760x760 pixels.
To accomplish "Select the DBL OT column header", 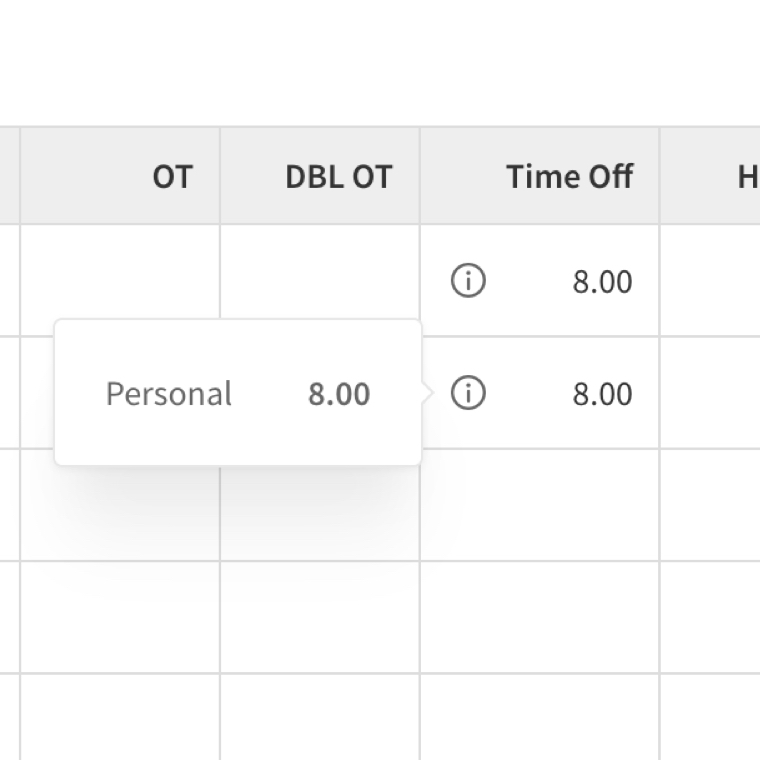I will (x=320, y=176).
